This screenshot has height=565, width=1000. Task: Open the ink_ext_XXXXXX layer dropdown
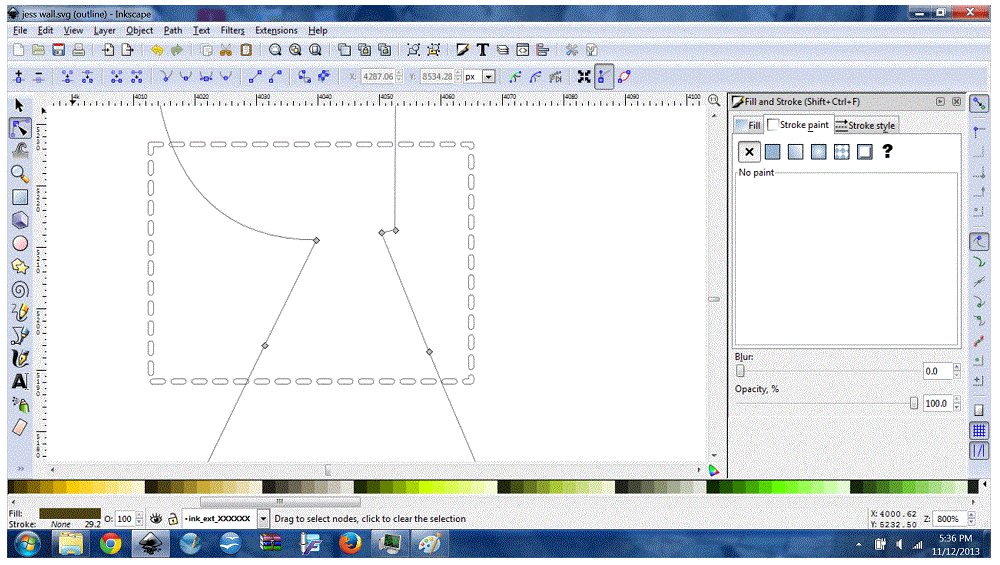click(x=263, y=519)
